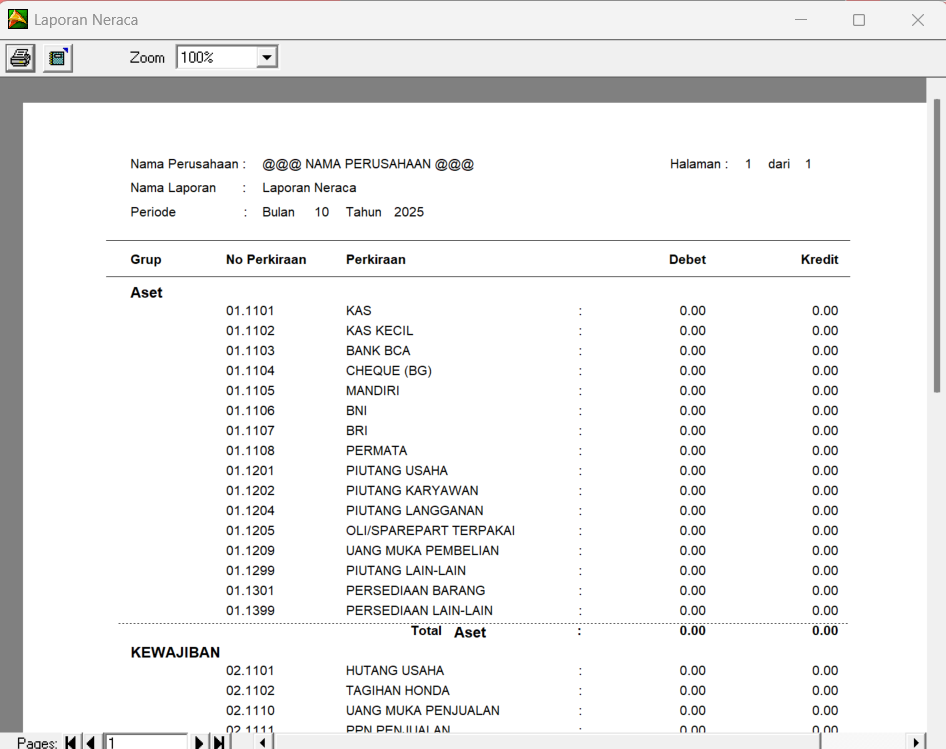
Task: Click the Zoom 100% combo box field
Action: 216,58
